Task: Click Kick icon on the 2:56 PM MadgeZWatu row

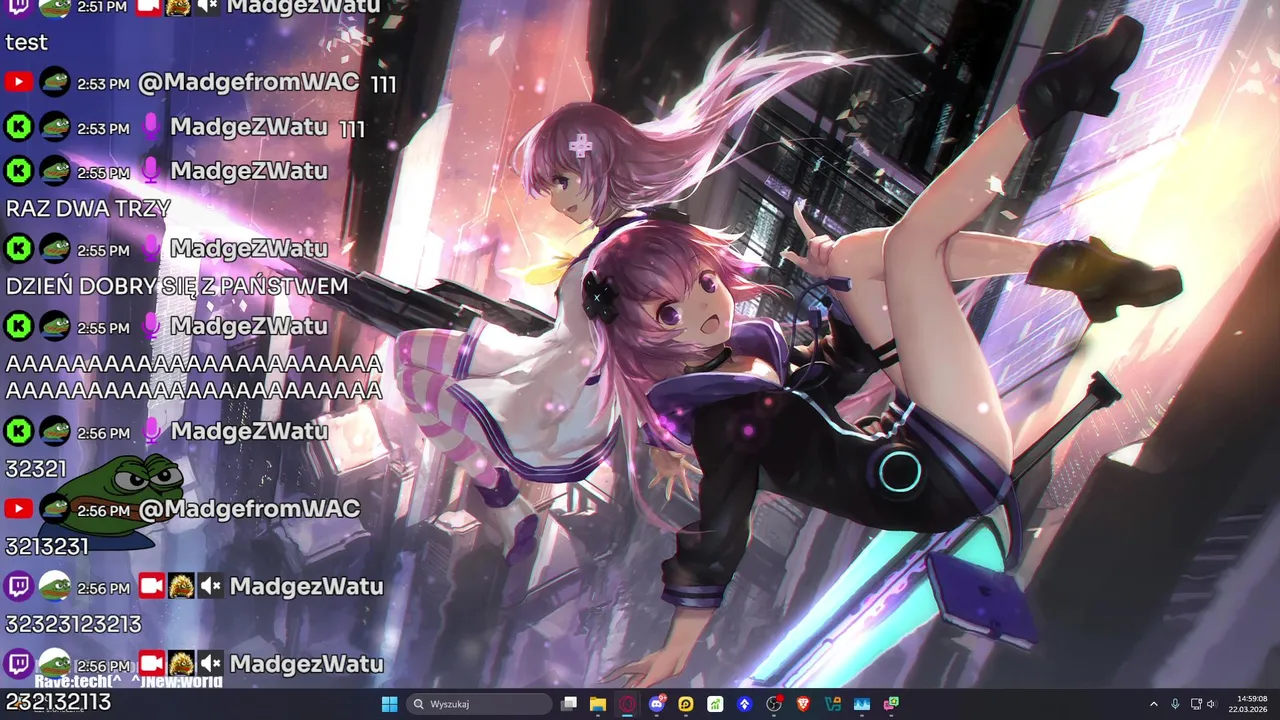Action: pyautogui.click(x=18, y=431)
